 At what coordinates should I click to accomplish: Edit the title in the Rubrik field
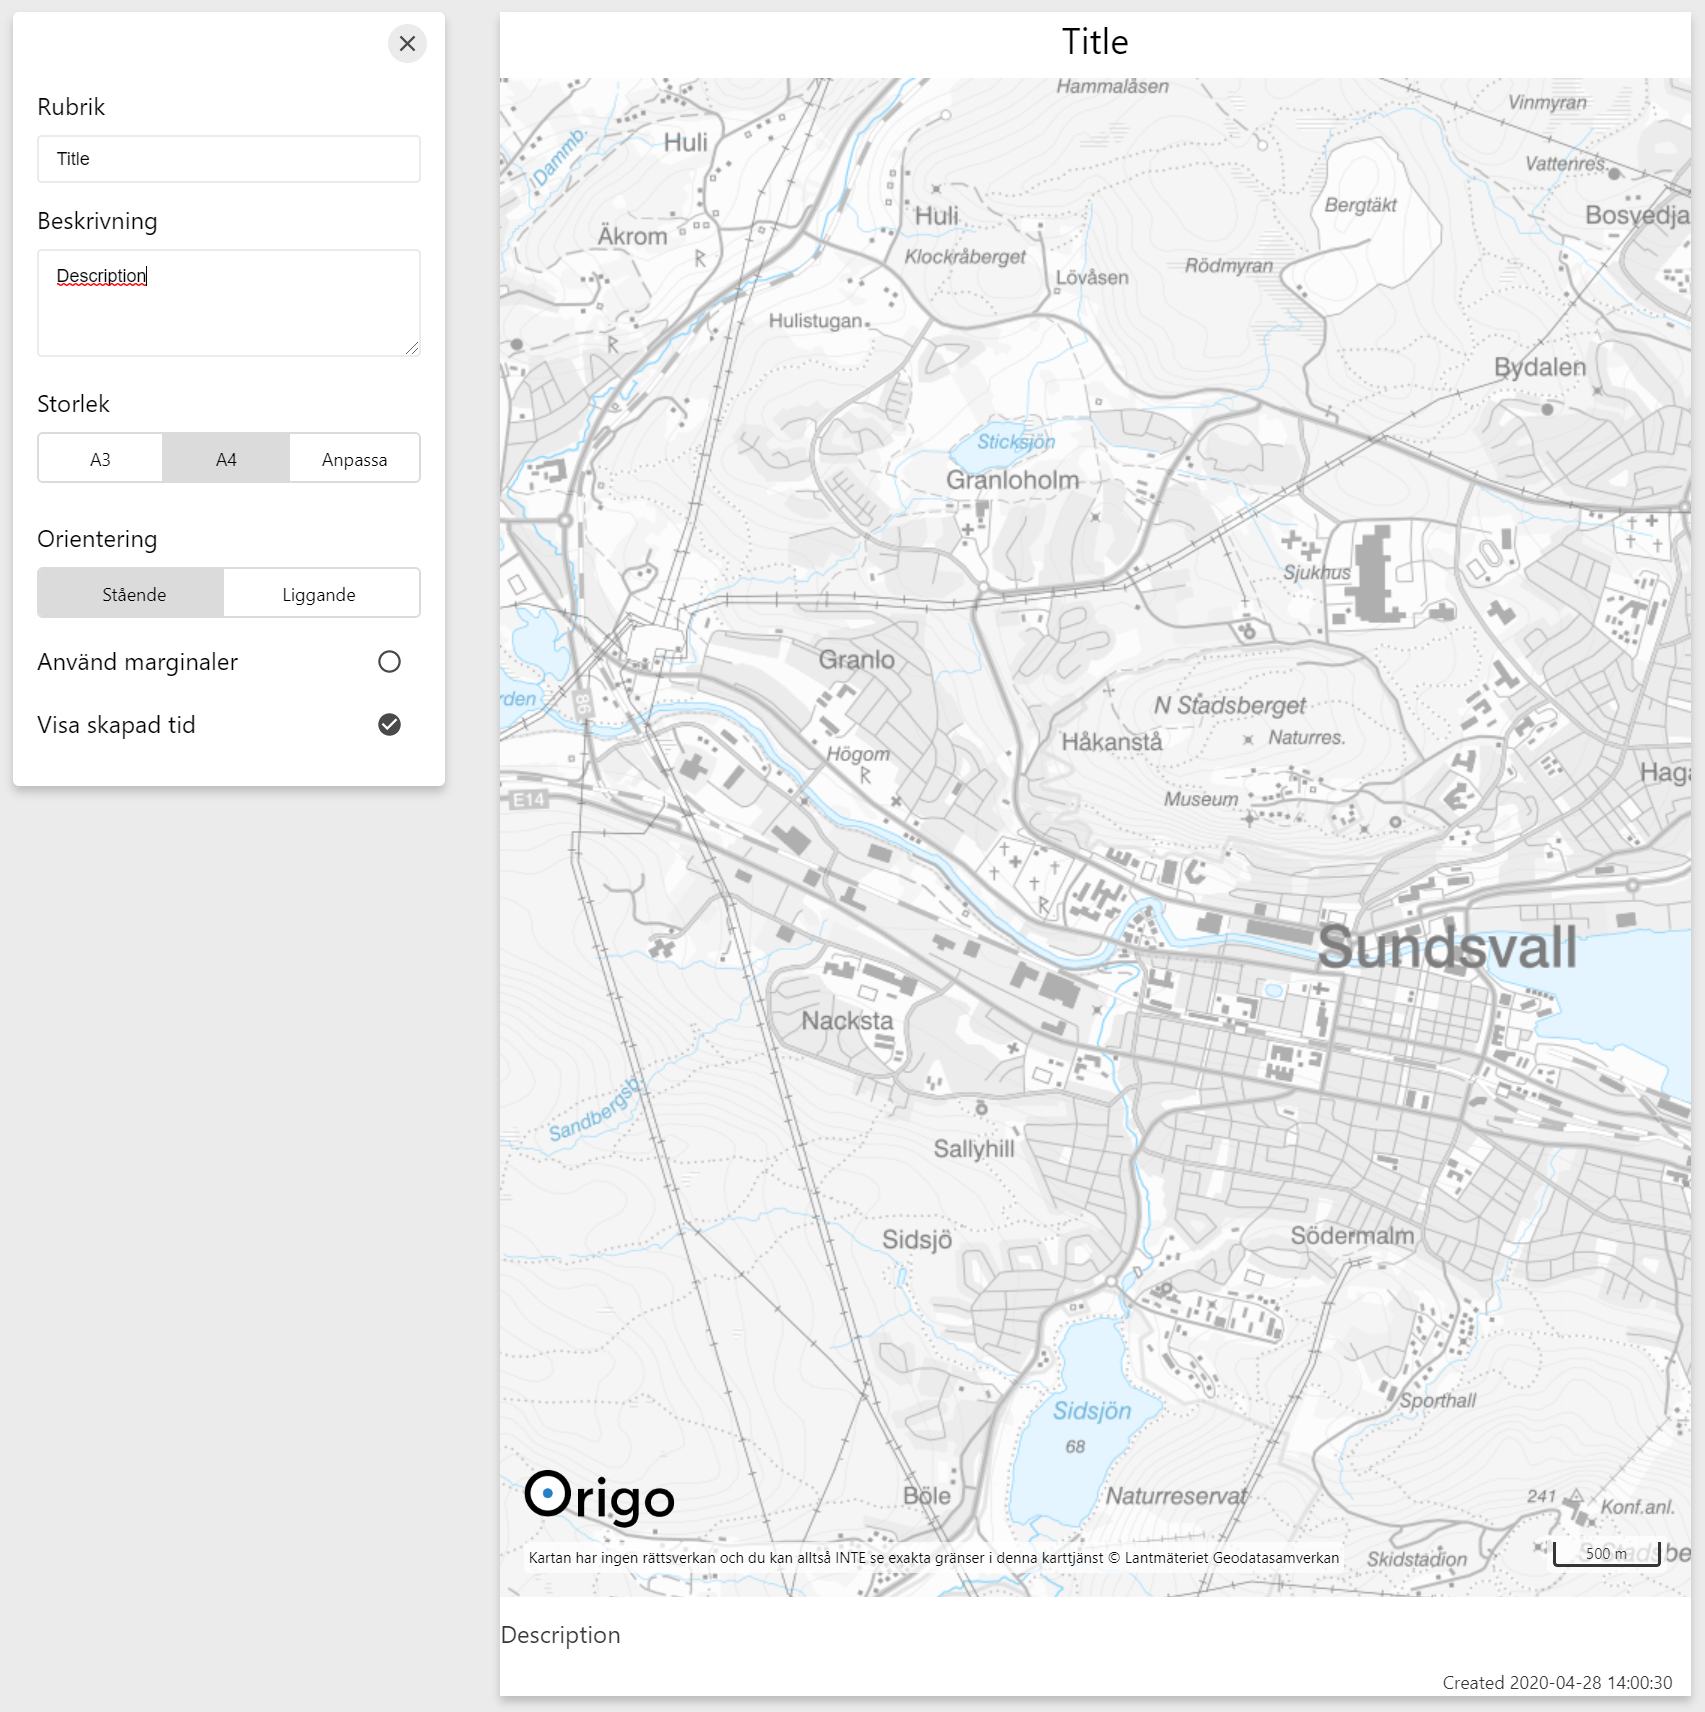coord(228,158)
